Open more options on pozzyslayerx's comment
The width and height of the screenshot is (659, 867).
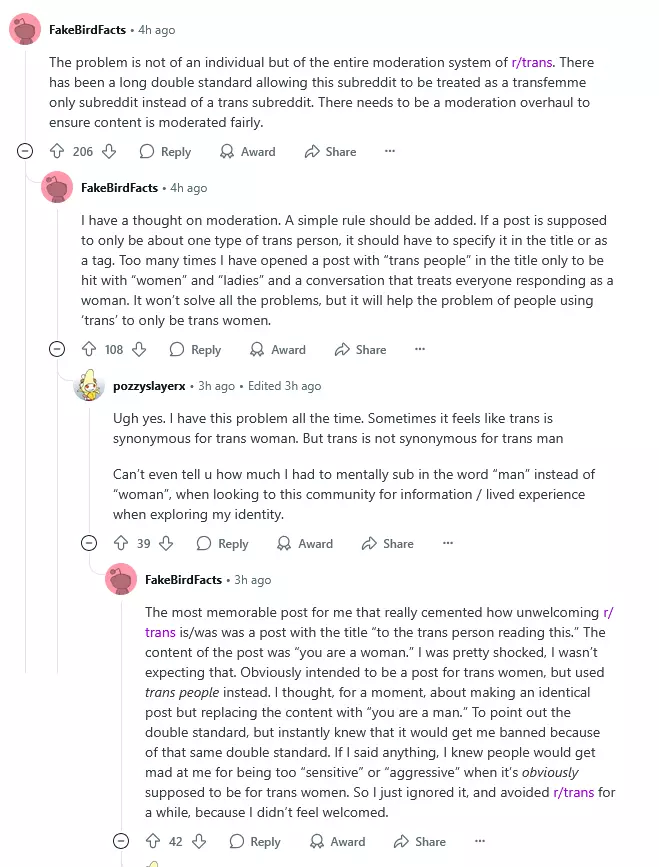[x=447, y=544]
